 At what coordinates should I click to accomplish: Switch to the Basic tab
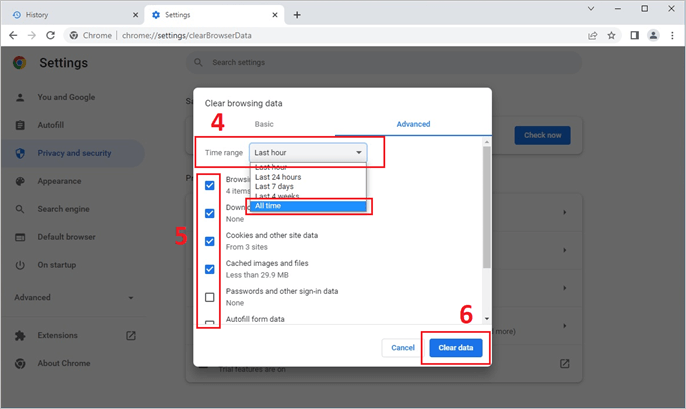(x=264, y=124)
